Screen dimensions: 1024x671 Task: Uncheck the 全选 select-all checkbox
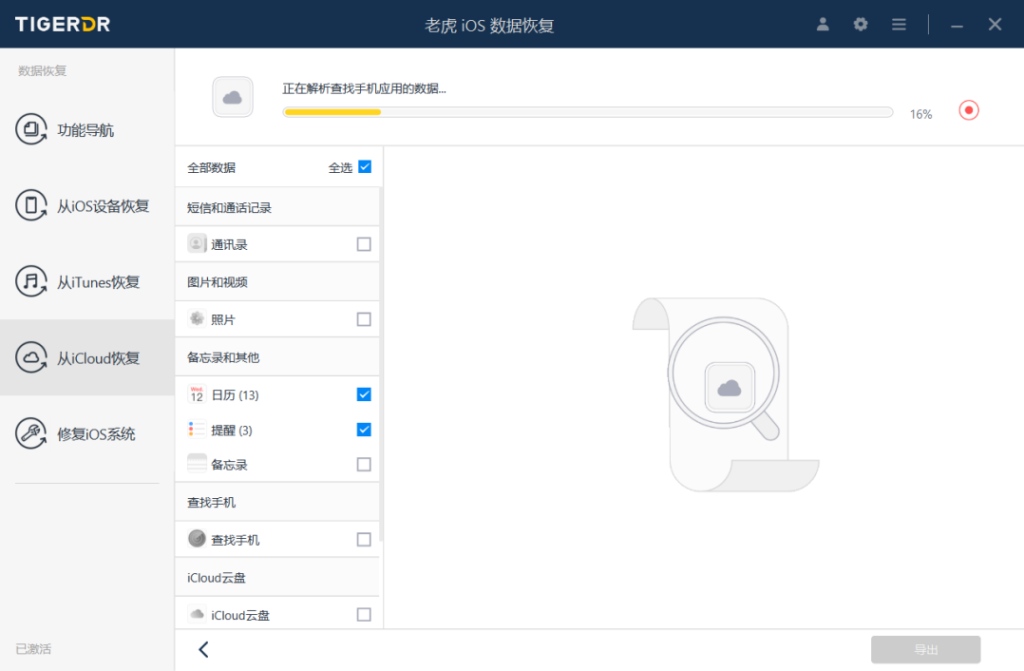[x=365, y=167]
